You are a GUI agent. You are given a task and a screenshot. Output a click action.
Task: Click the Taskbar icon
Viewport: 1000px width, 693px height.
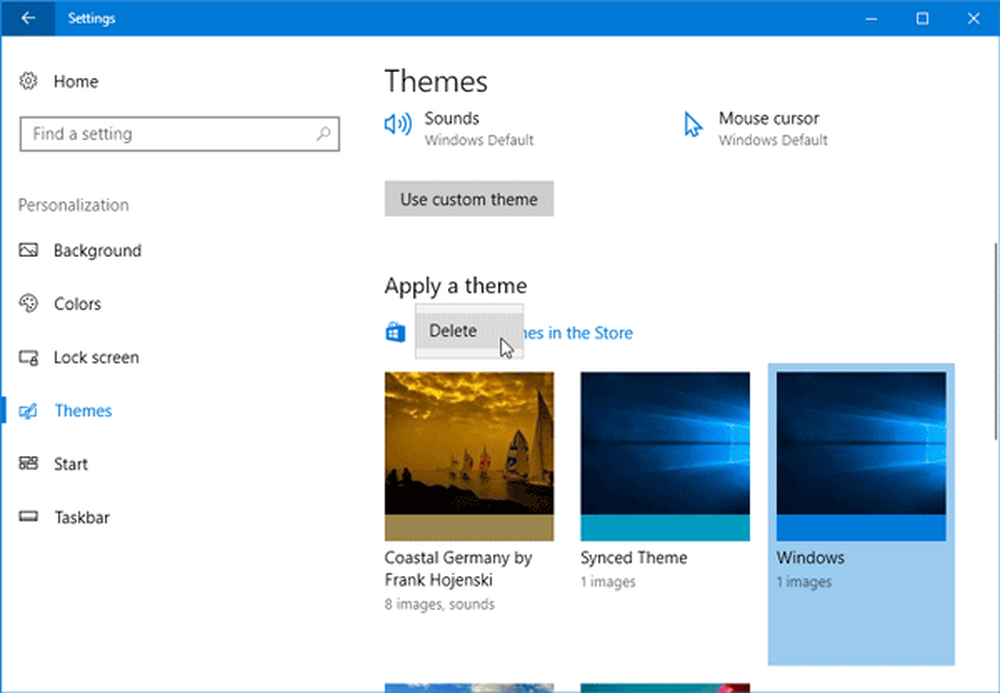[28, 516]
